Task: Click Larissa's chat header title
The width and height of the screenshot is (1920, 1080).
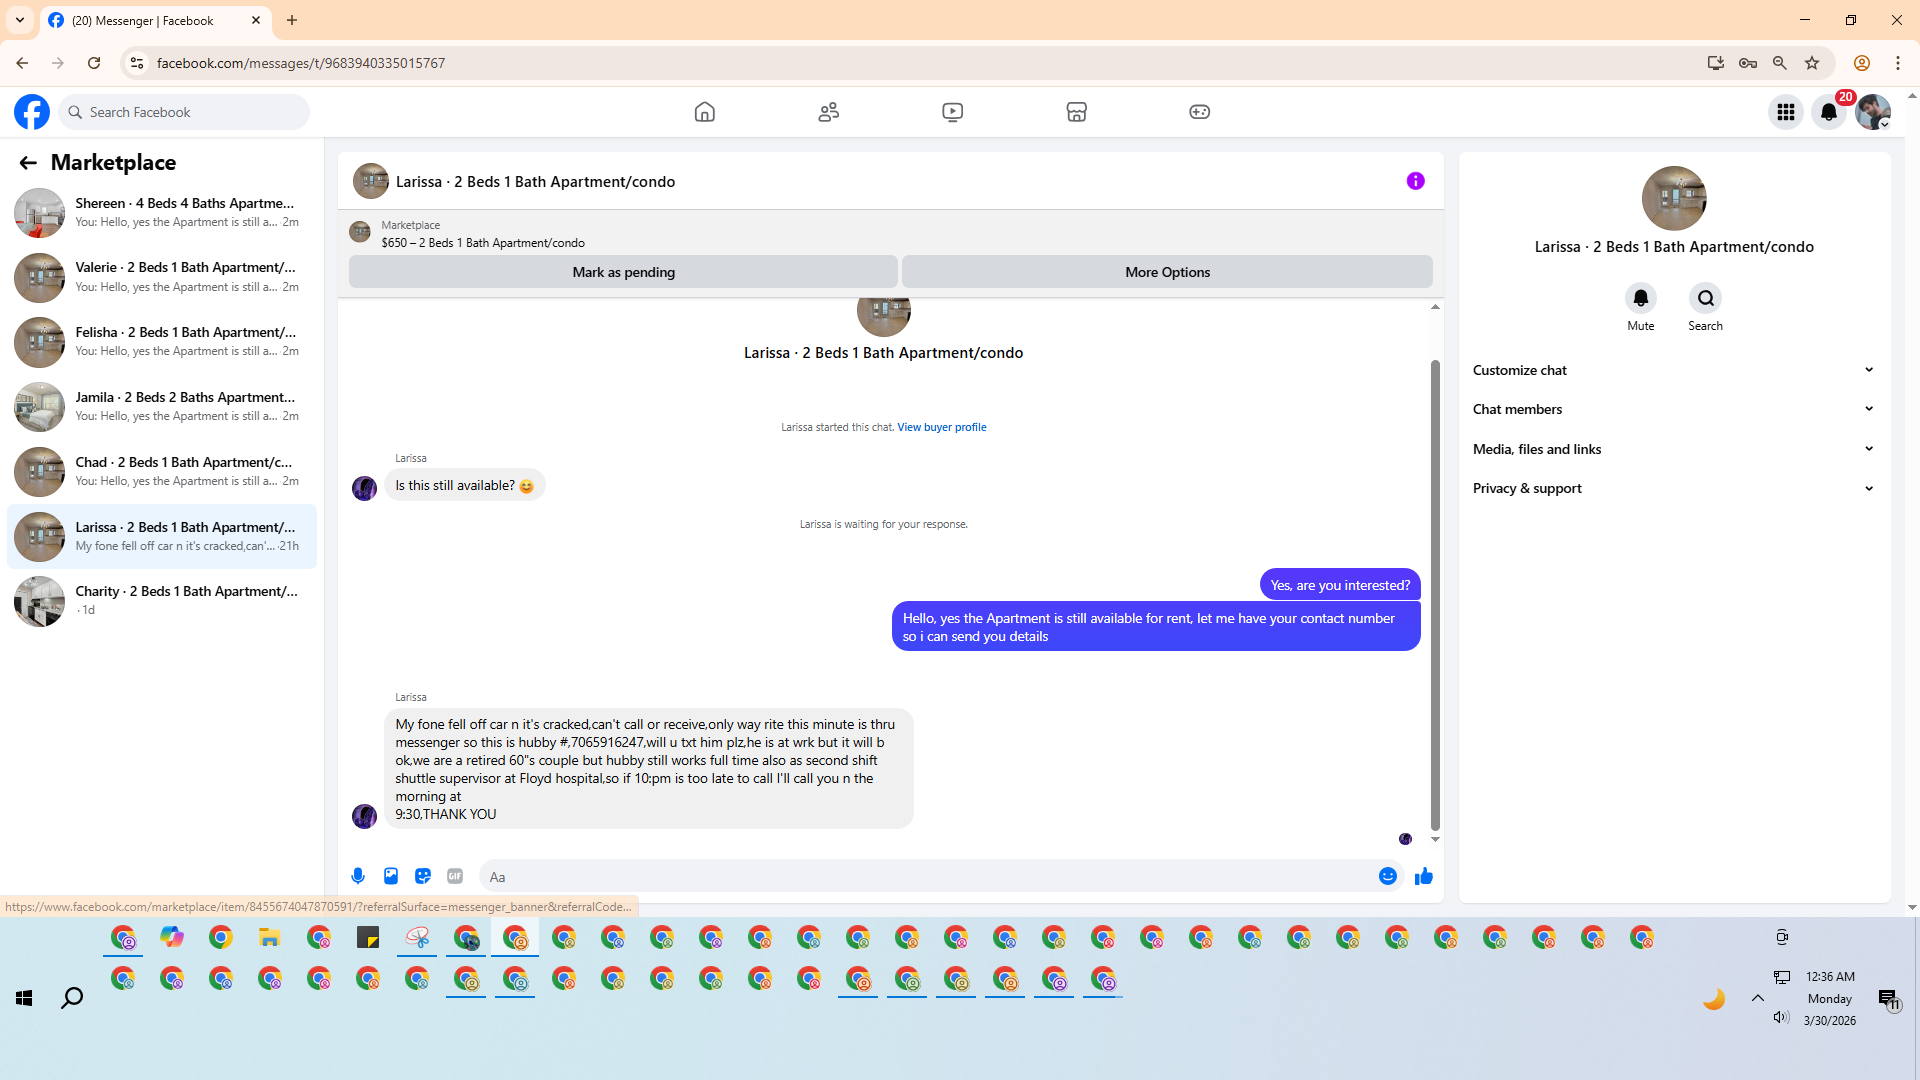Action: click(x=535, y=182)
